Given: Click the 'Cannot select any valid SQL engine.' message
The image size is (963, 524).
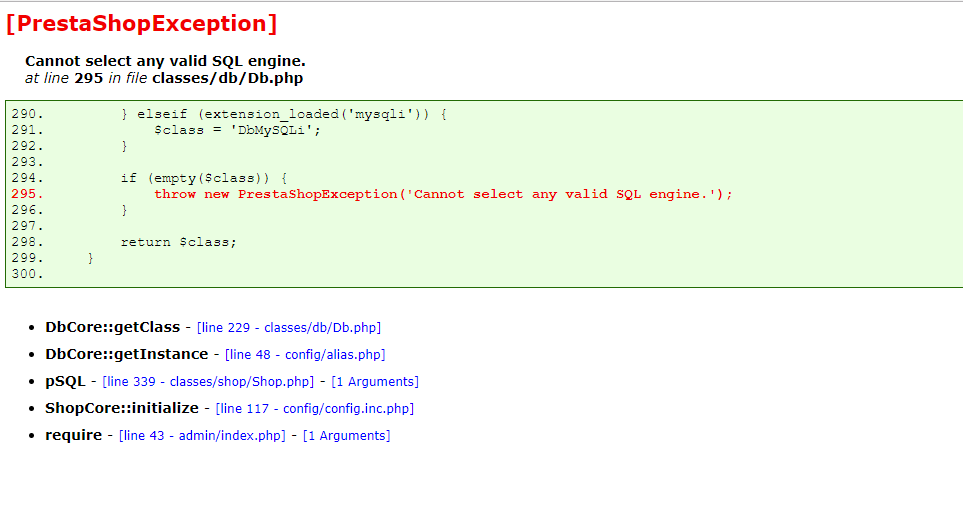Looking at the screenshot, I should [165, 61].
